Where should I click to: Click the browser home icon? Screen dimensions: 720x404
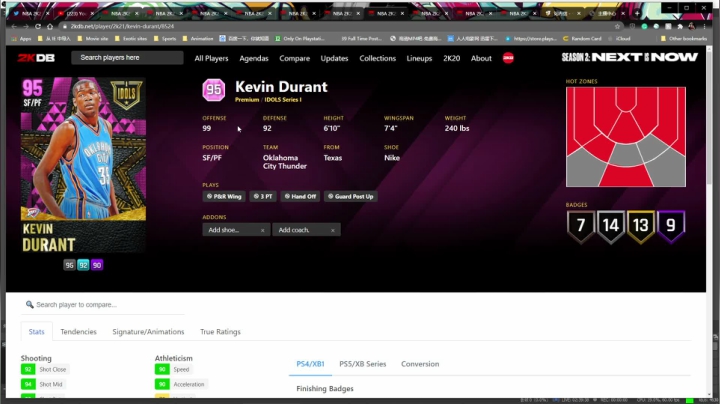pos(50,27)
